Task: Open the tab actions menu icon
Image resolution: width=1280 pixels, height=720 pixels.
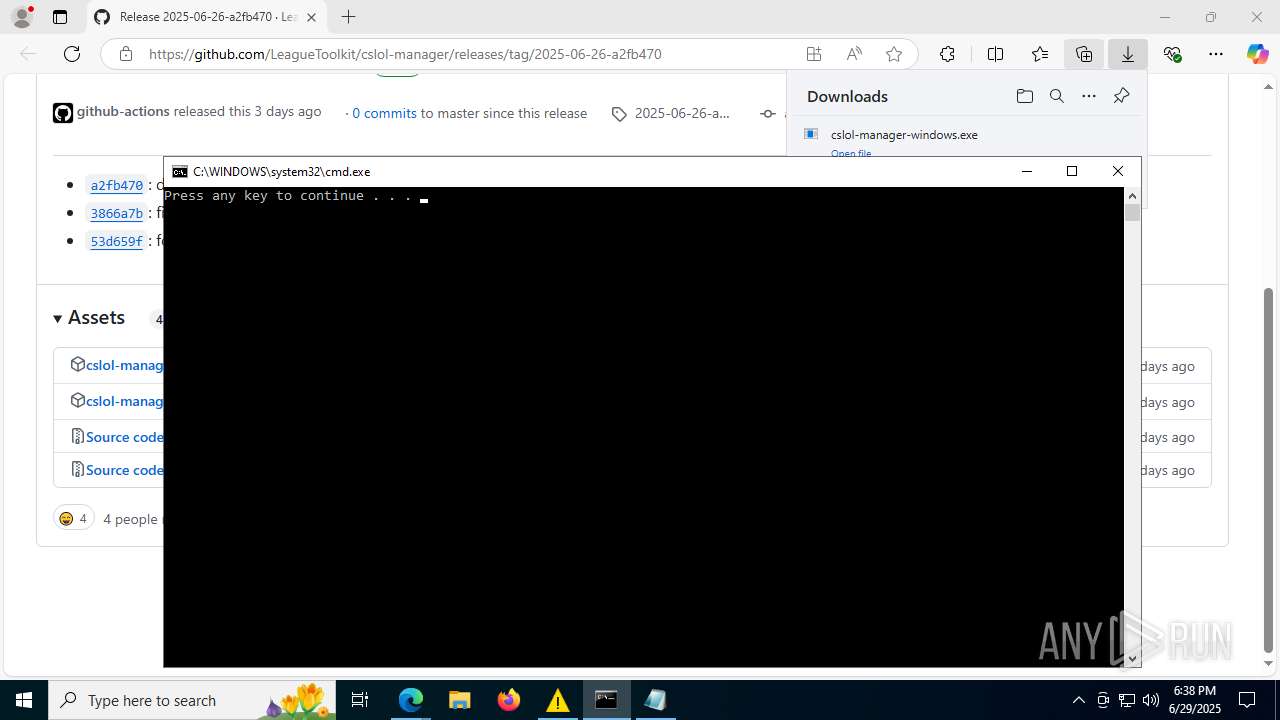Action: click(60, 17)
